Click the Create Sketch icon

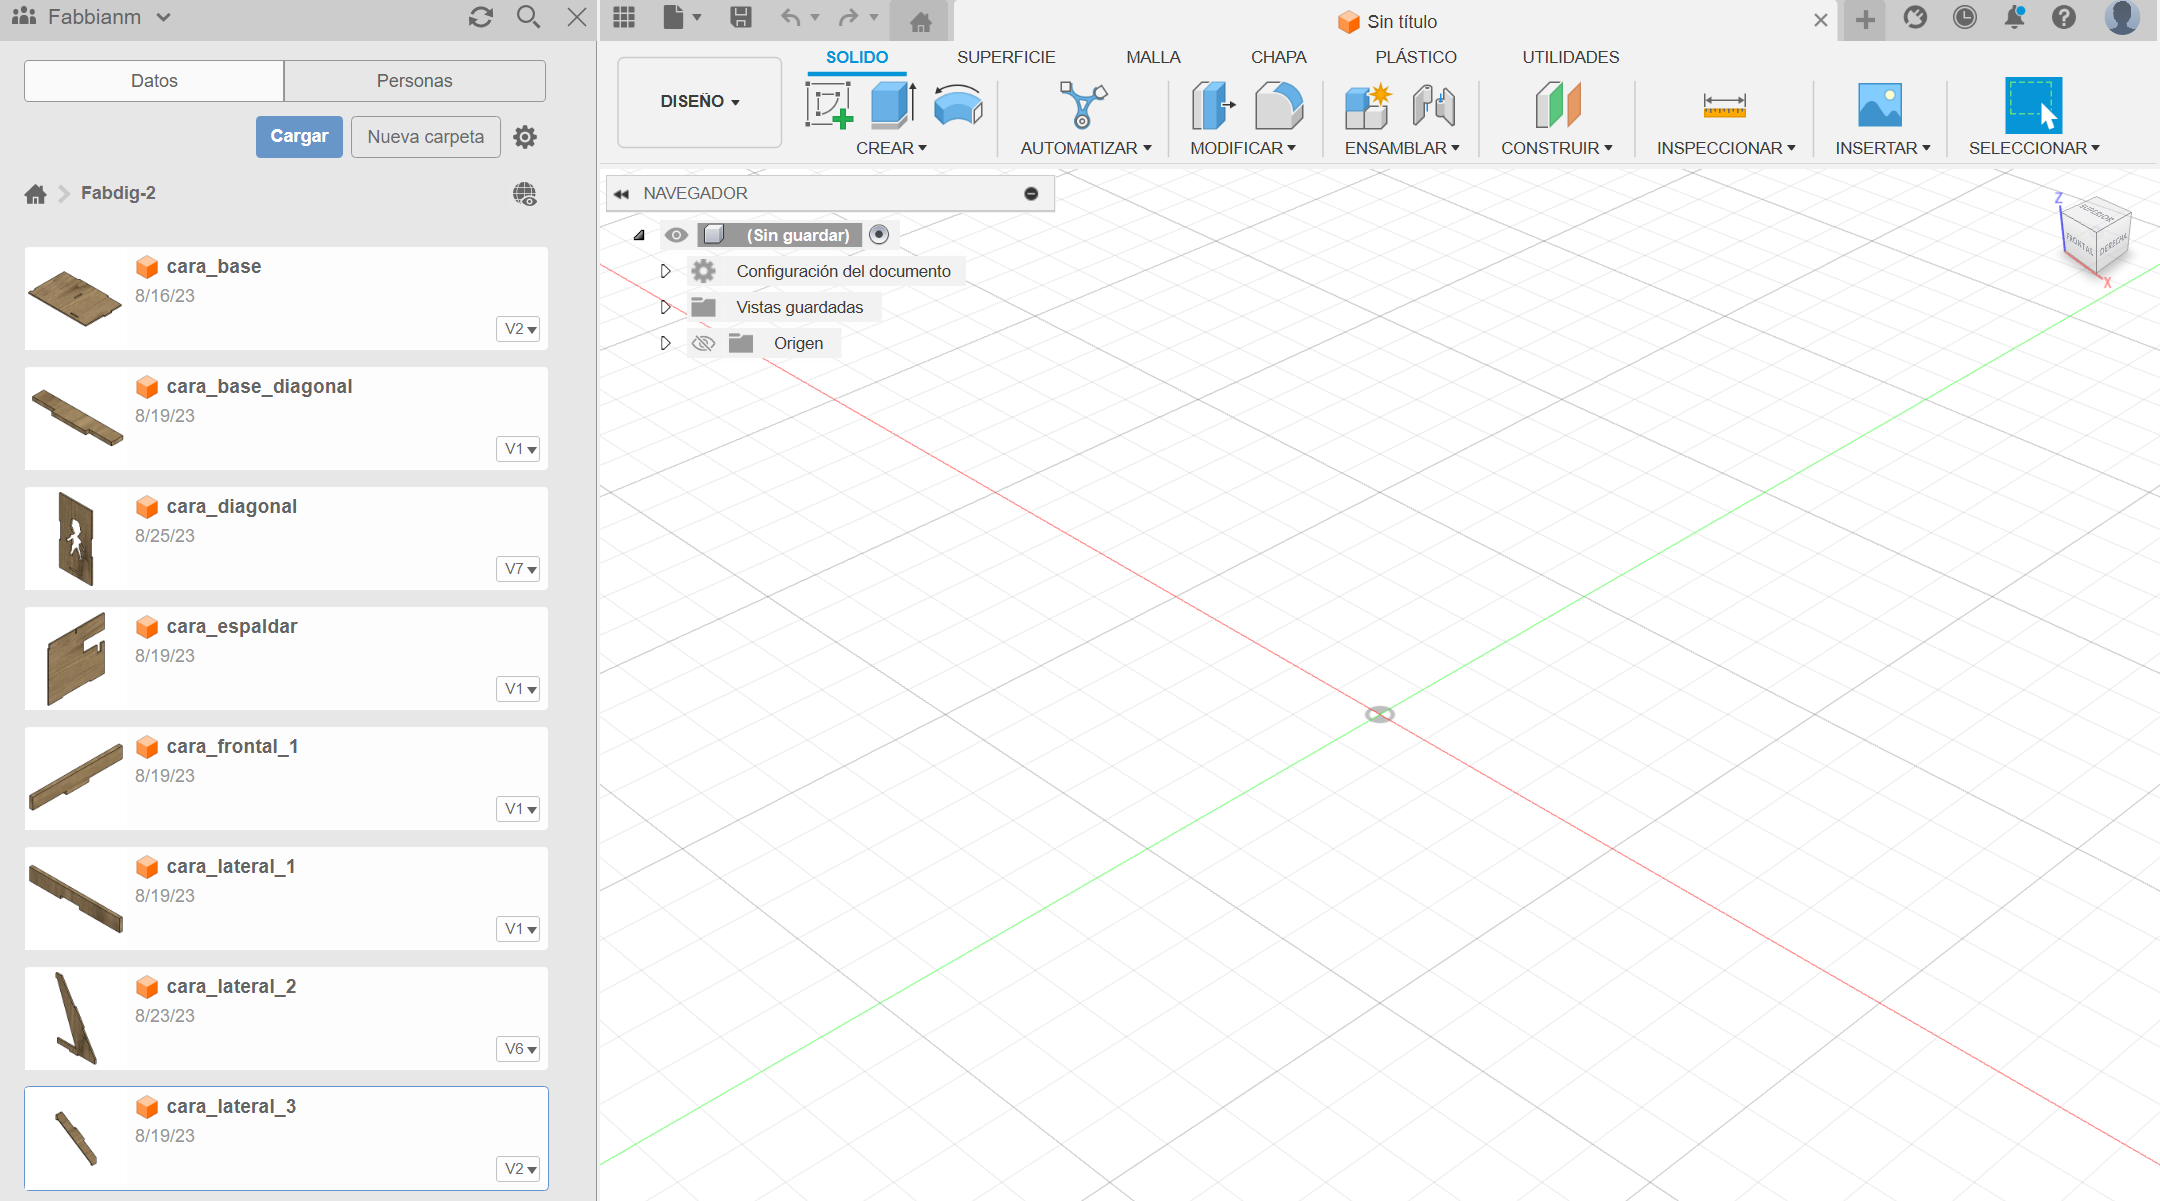(x=828, y=105)
